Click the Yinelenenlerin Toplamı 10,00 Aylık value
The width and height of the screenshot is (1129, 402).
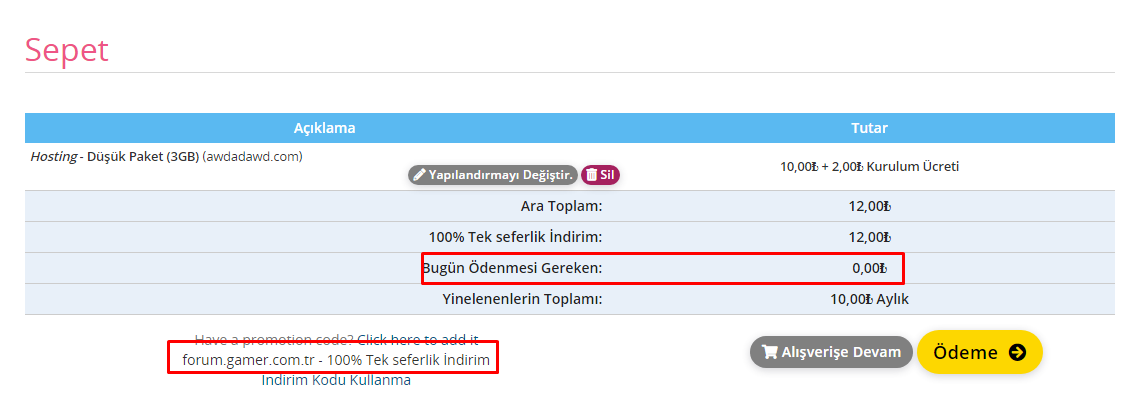click(x=869, y=300)
